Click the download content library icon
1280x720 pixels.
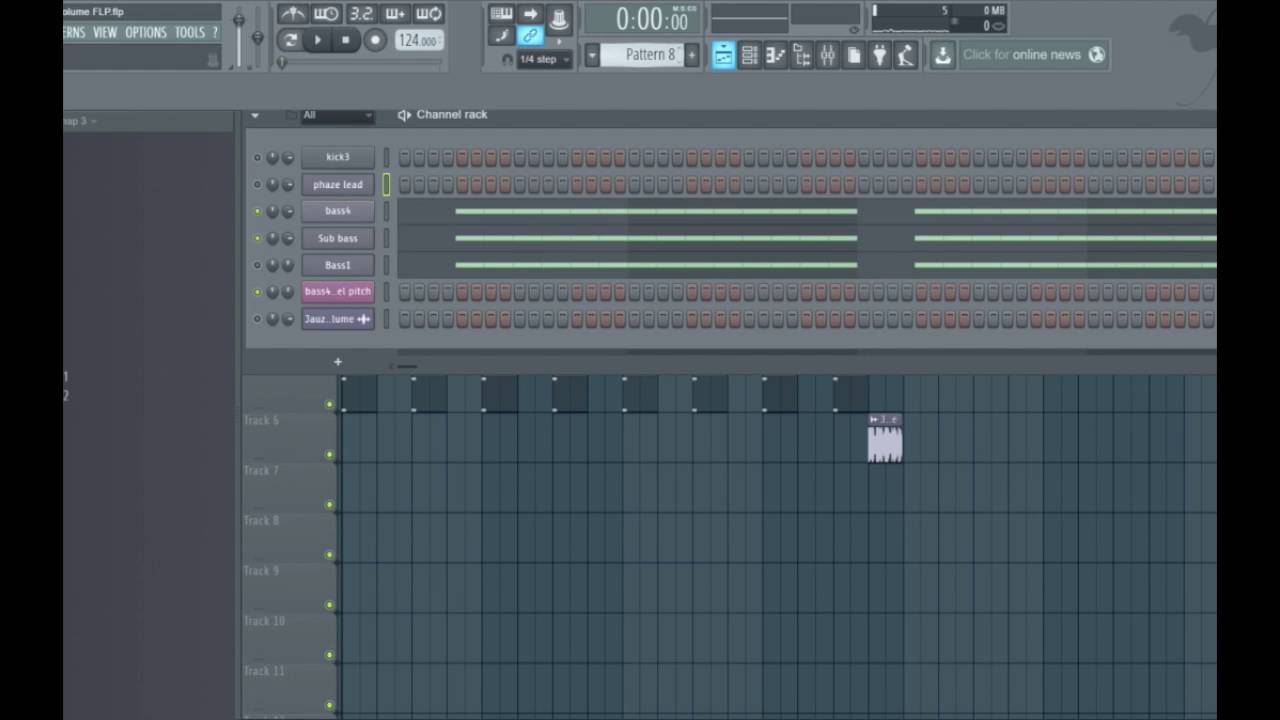[x=942, y=55]
